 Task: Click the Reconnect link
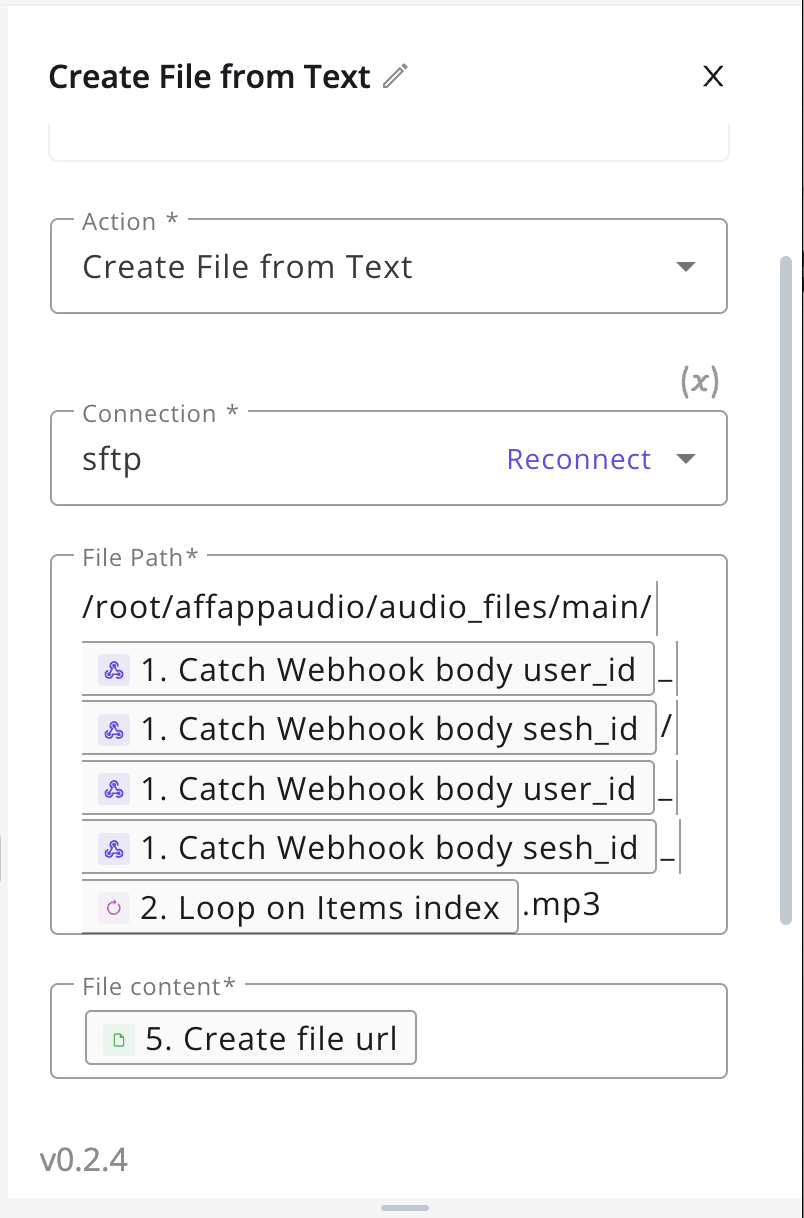coord(579,459)
